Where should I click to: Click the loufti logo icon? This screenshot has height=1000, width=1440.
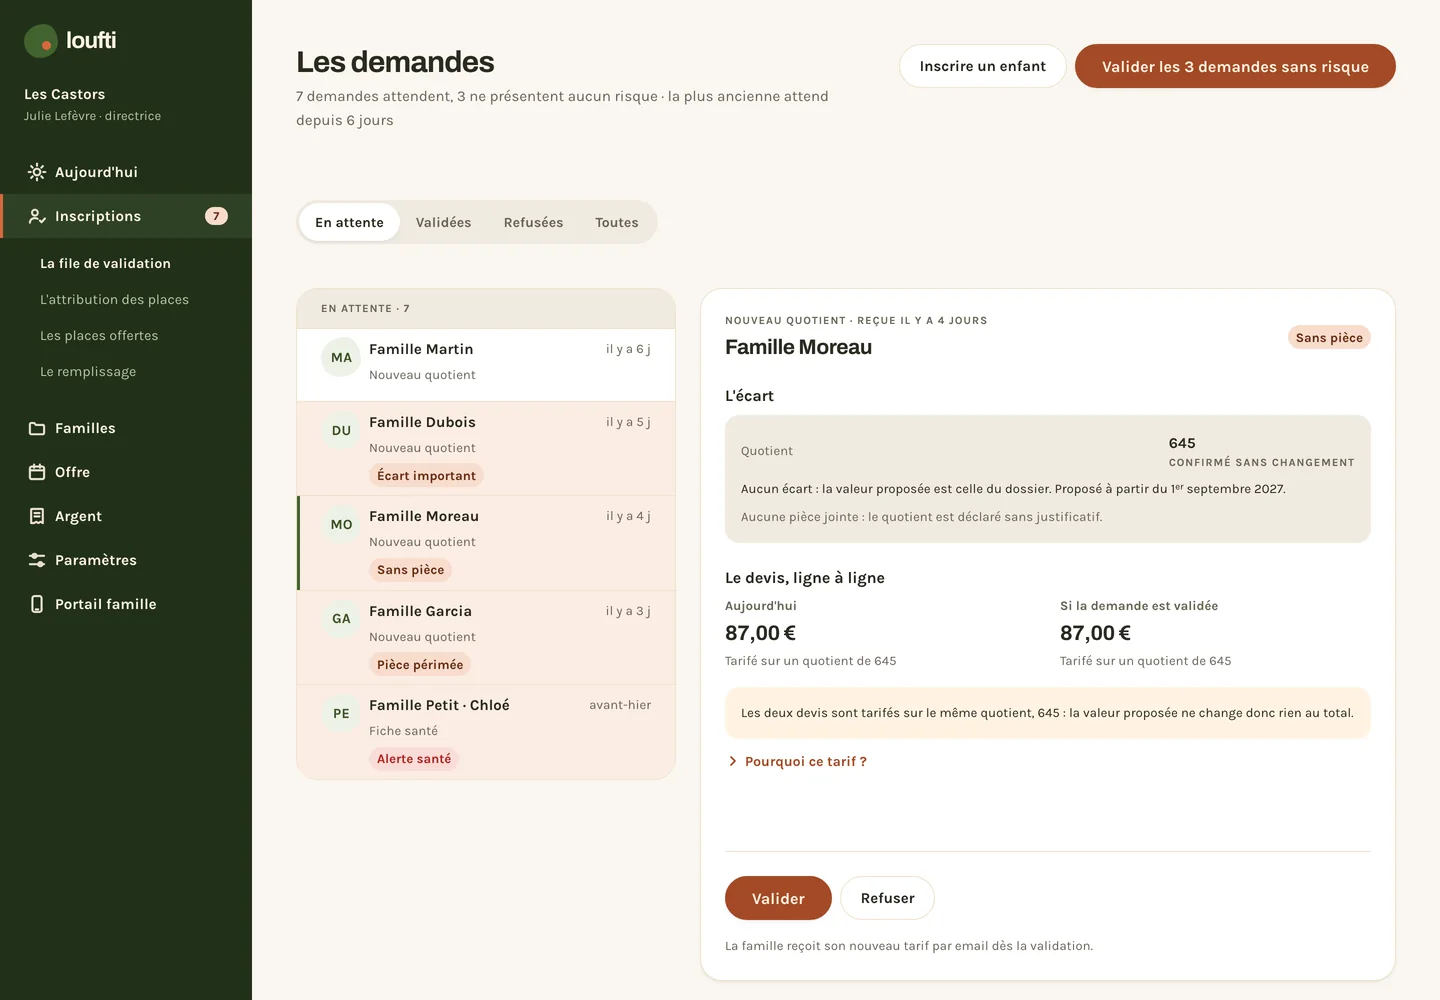(x=41, y=41)
